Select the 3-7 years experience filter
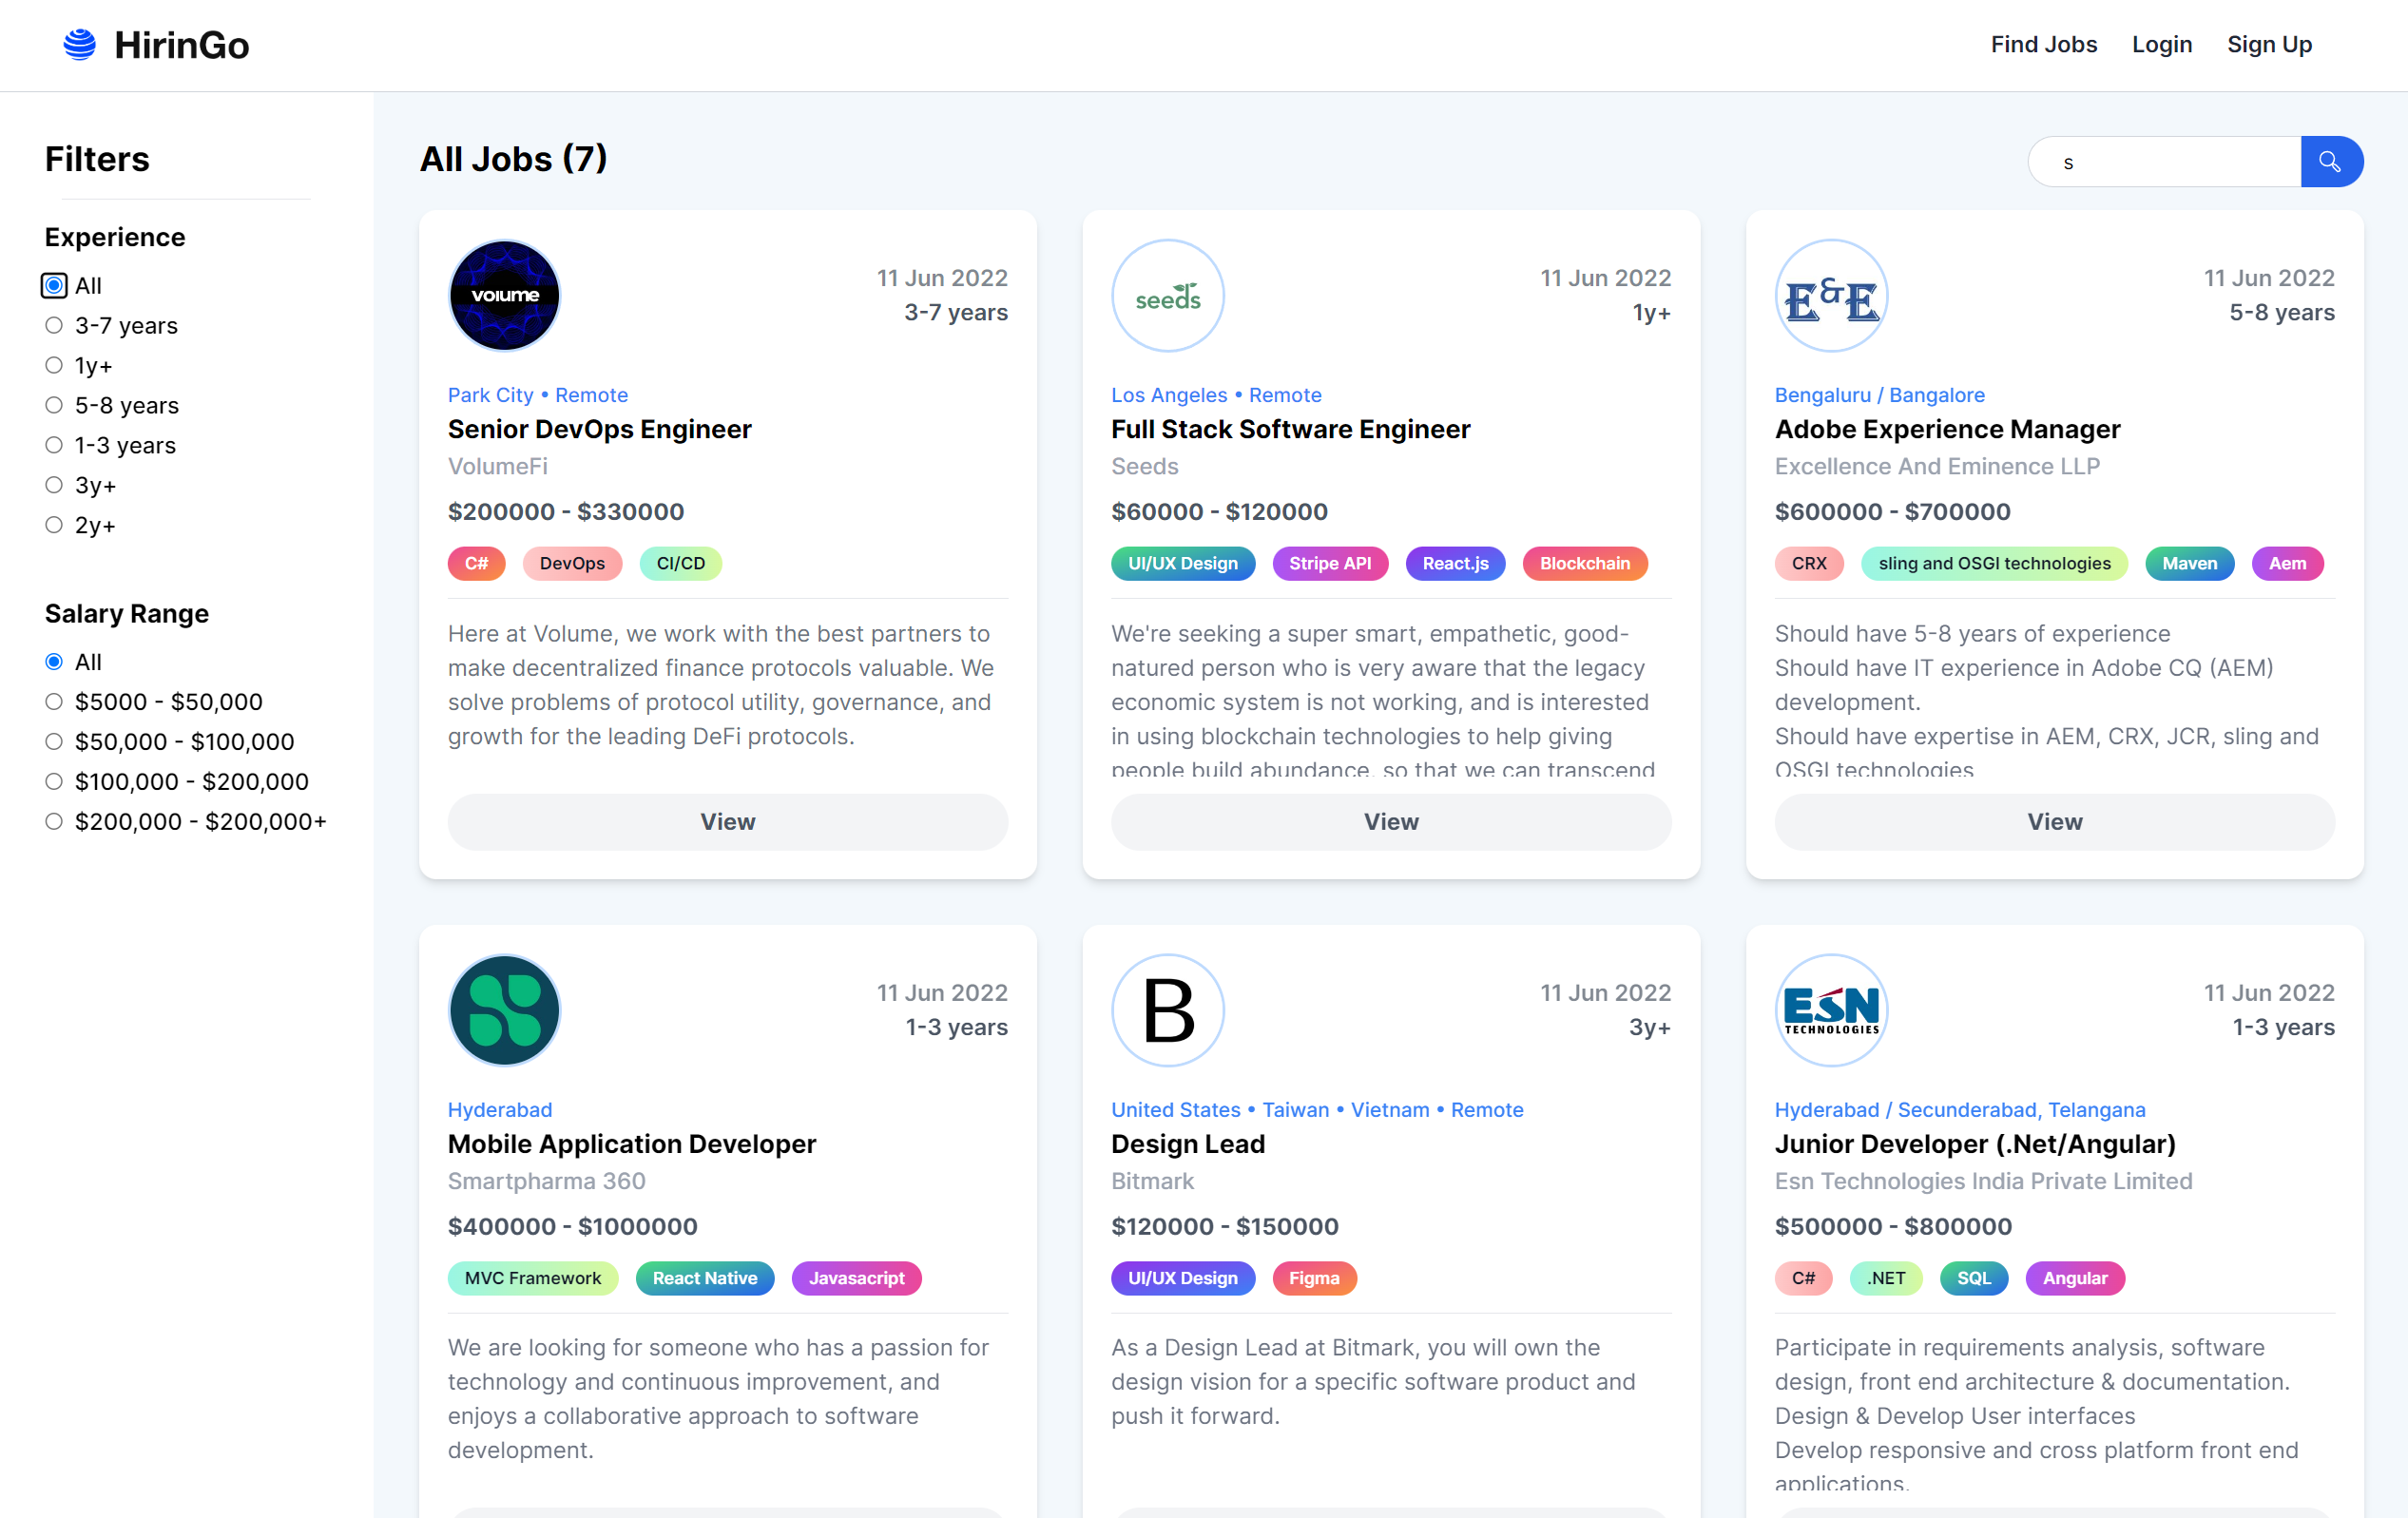 (53, 325)
